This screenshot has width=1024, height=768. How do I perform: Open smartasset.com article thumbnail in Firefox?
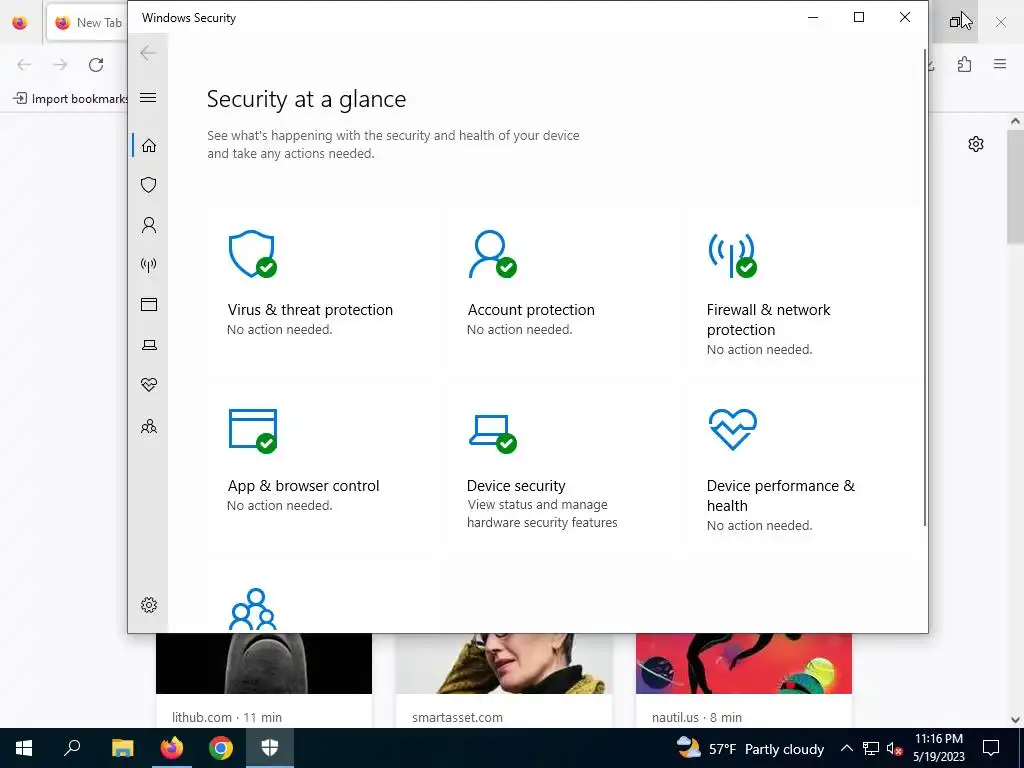(504, 663)
